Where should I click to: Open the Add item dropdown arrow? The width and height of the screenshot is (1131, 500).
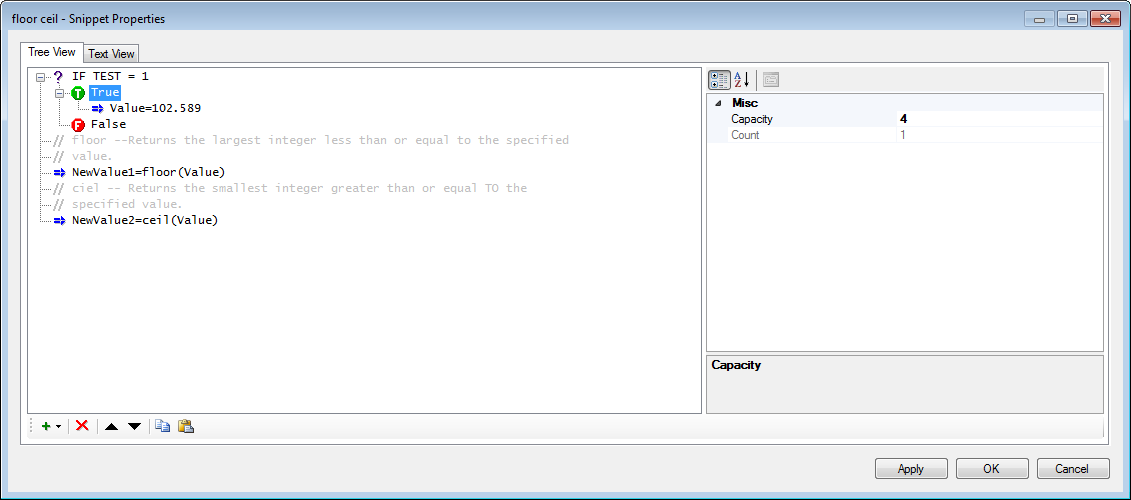click(58, 427)
